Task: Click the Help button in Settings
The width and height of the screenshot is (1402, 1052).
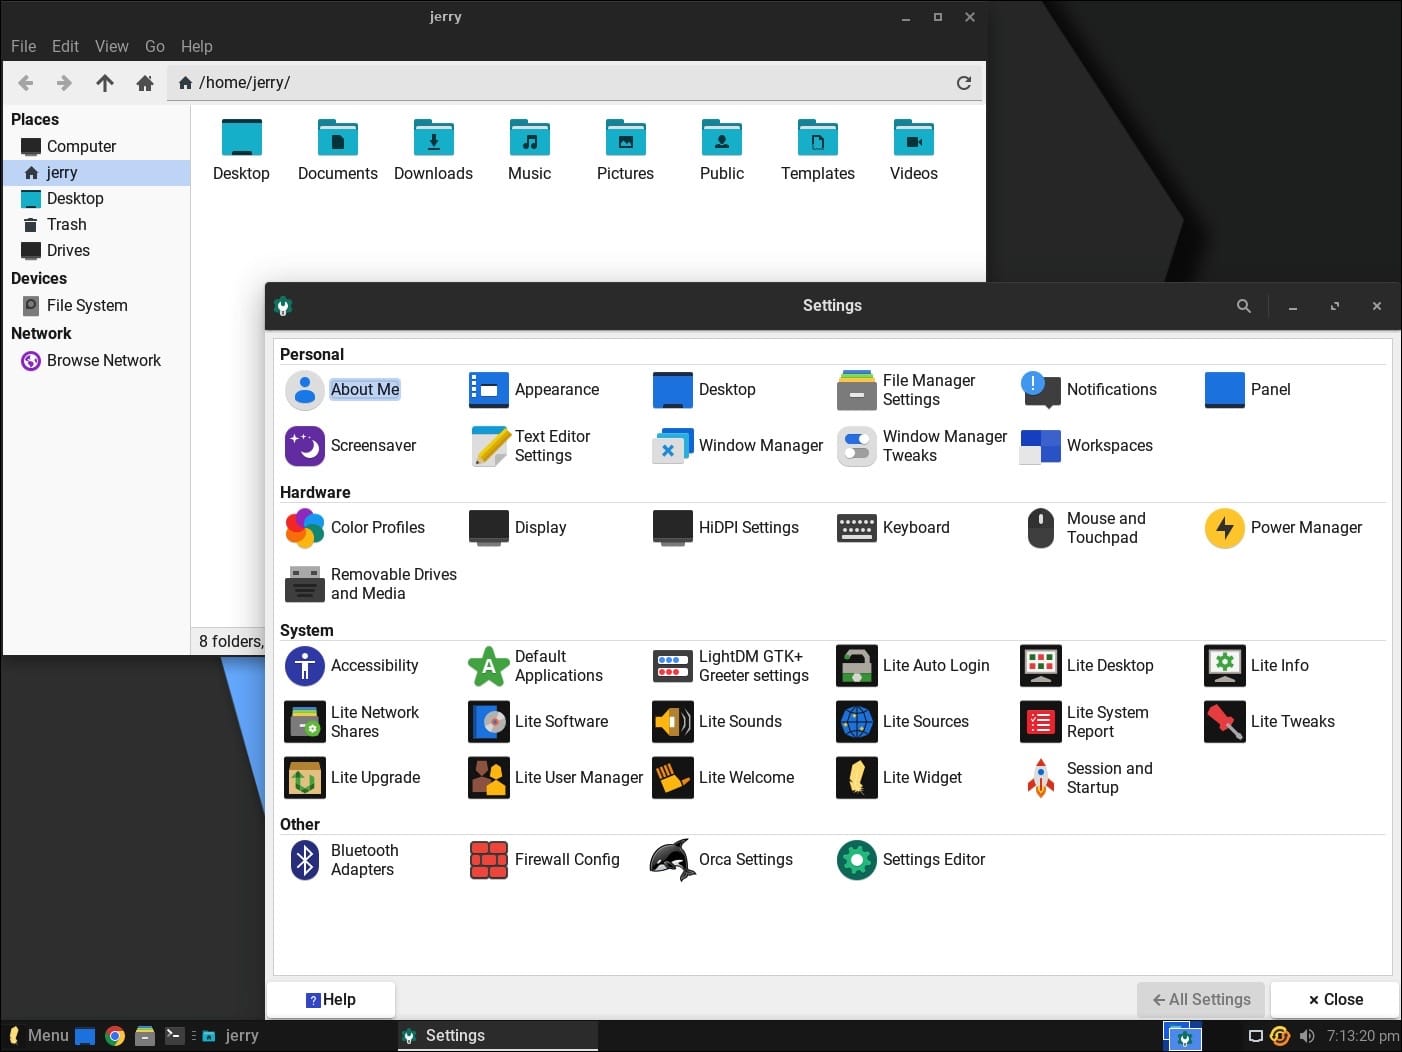Action: pos(330,999)
